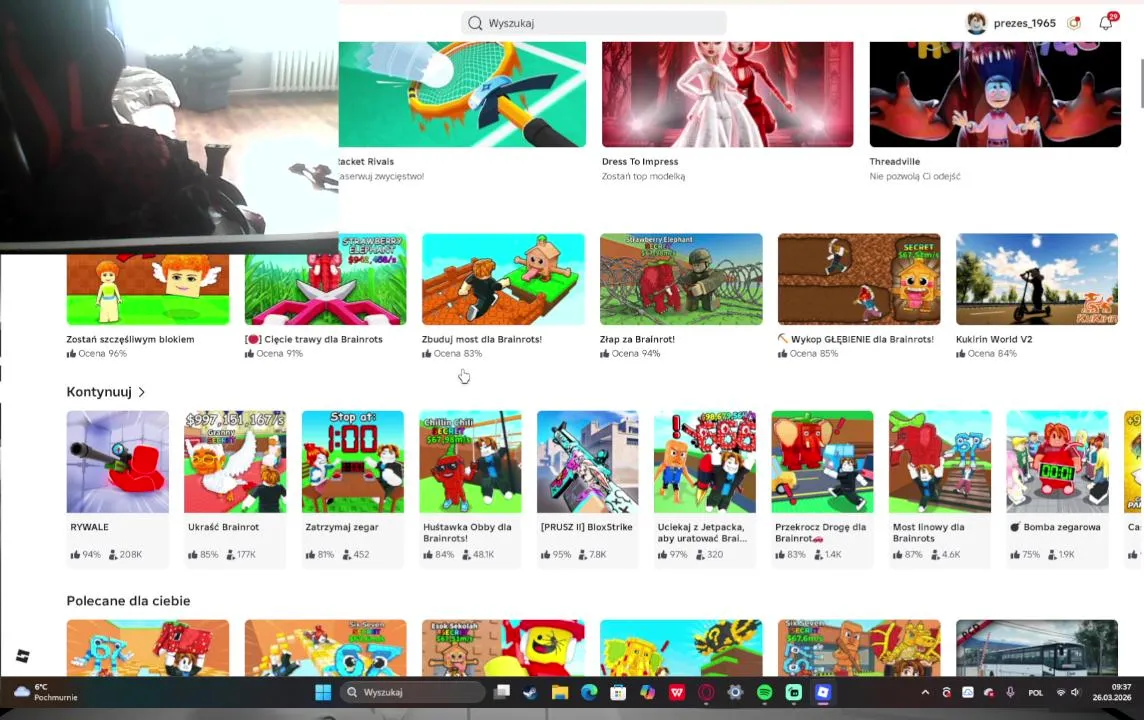This screenshot has height=720, width=1144.
Task: Open POL language switcher
Action: pos(1035,693)
